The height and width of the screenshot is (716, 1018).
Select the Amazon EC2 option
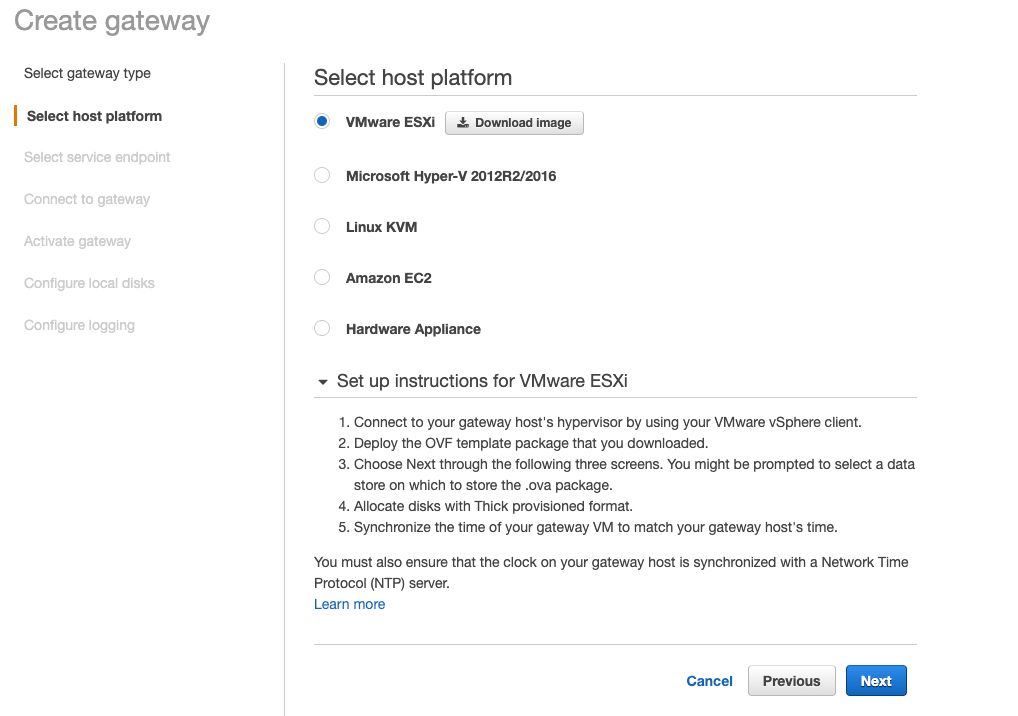[321, 277]
